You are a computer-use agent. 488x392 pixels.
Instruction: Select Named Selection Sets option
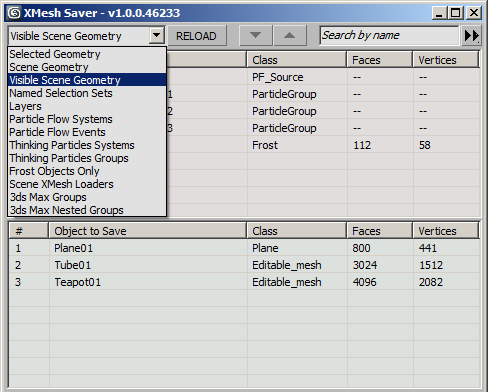tap(87, 93)
